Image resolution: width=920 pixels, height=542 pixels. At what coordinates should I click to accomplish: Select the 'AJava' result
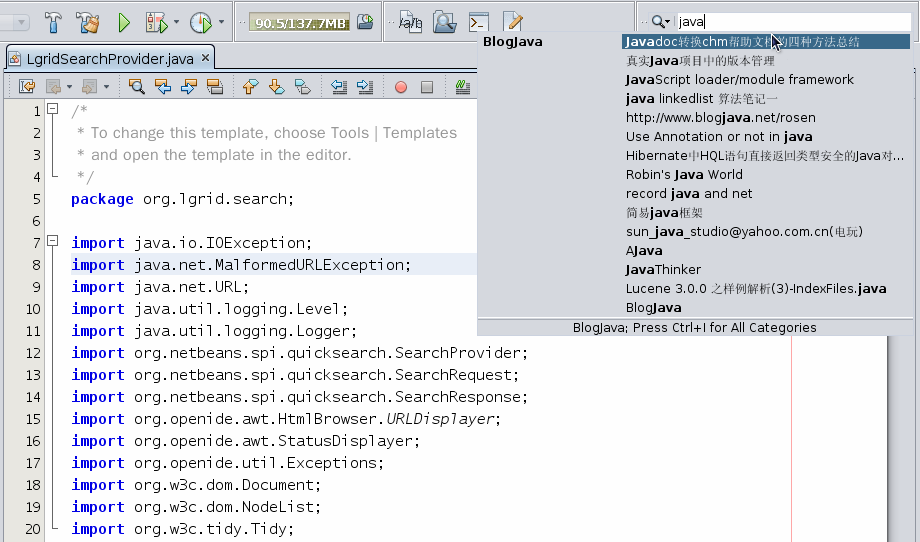[x=766, y=250]
